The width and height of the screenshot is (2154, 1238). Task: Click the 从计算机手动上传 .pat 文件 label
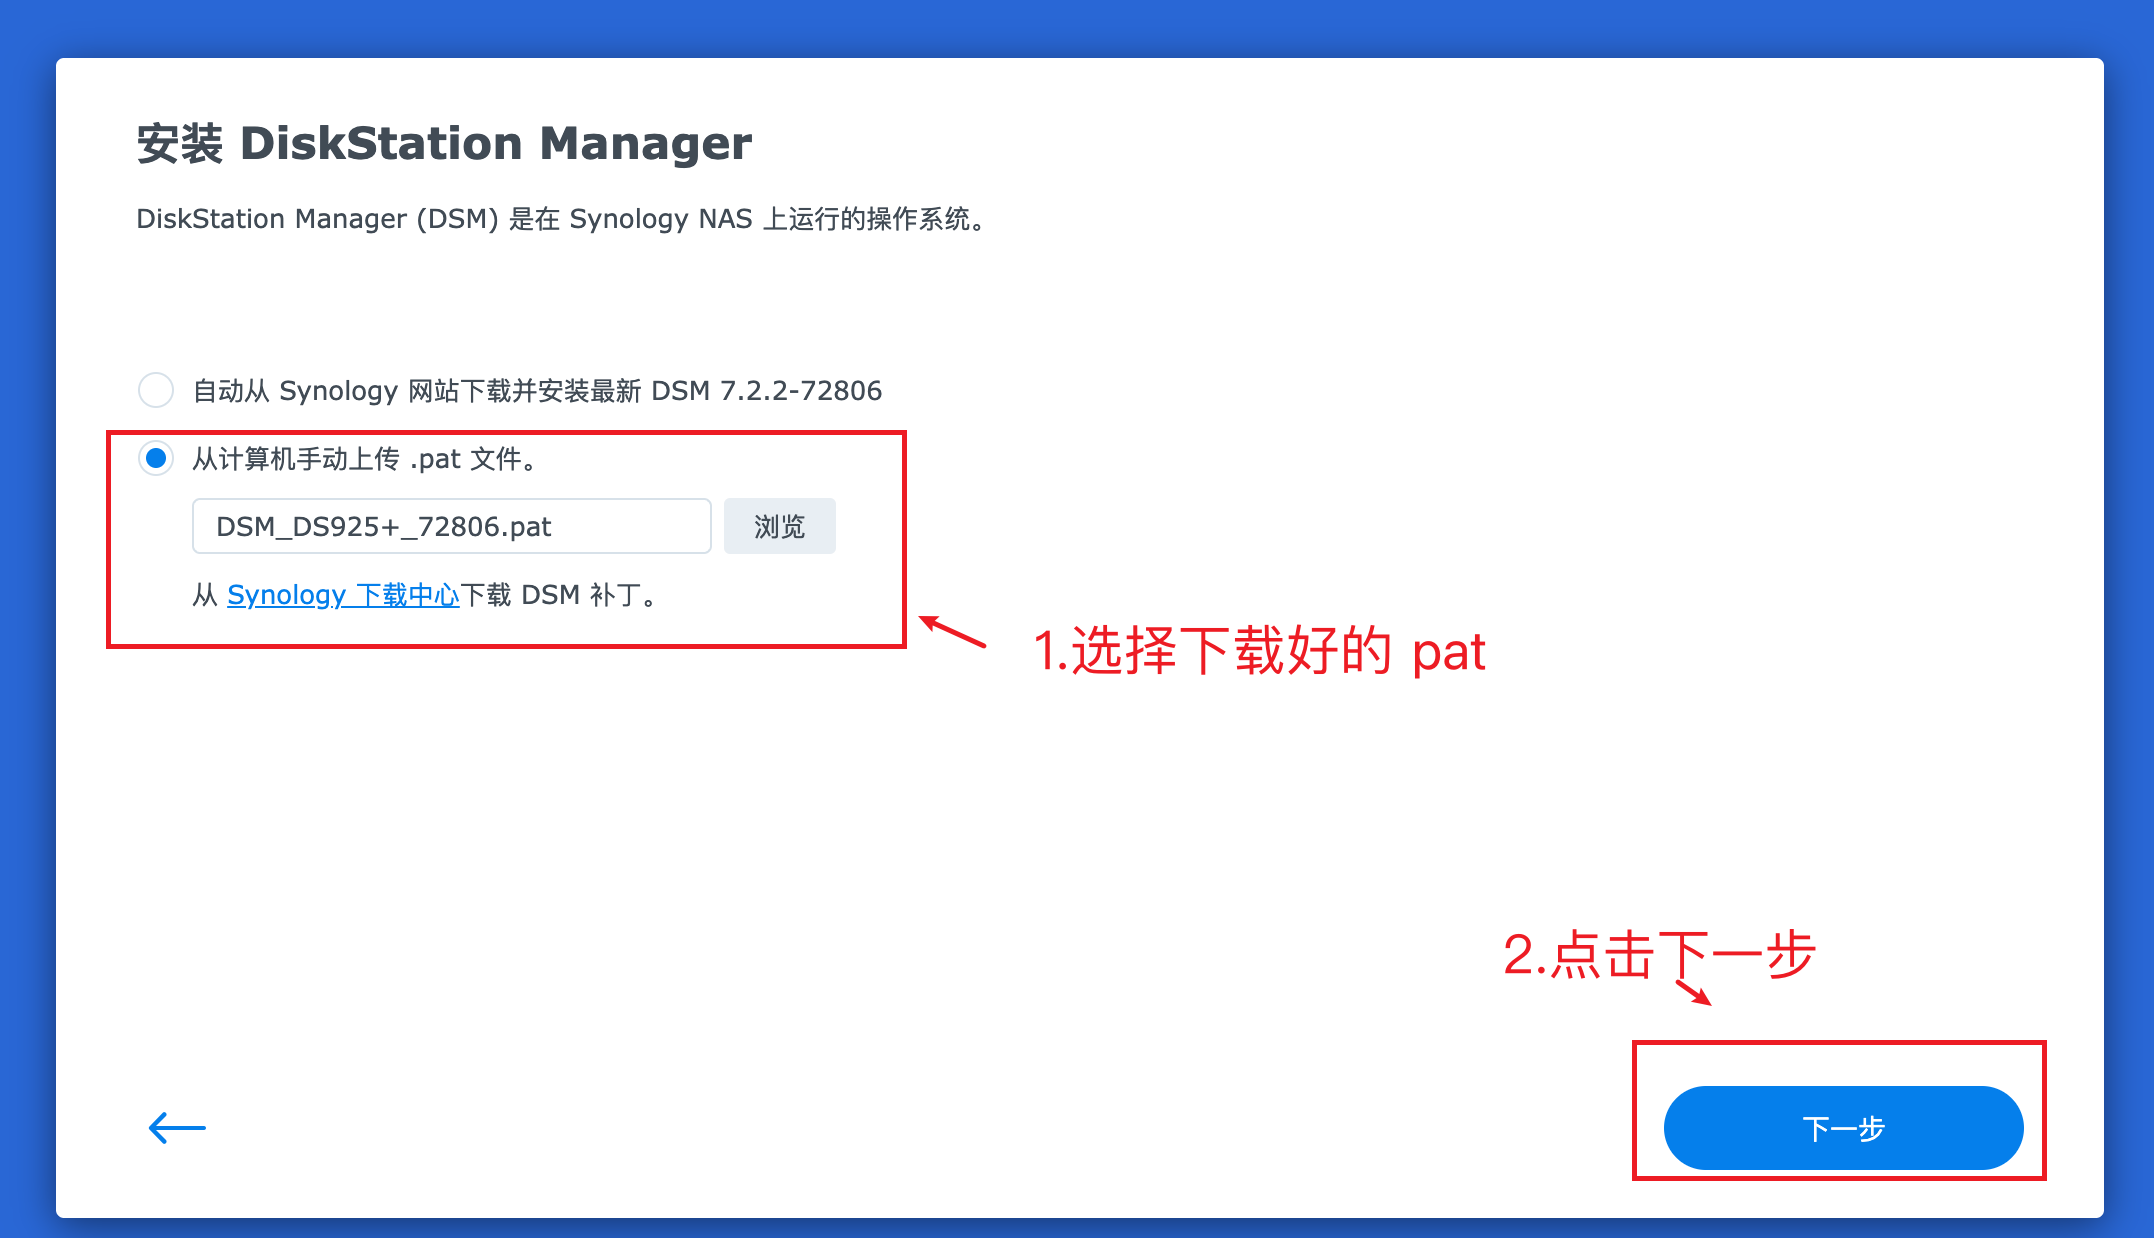coord(366,459)
